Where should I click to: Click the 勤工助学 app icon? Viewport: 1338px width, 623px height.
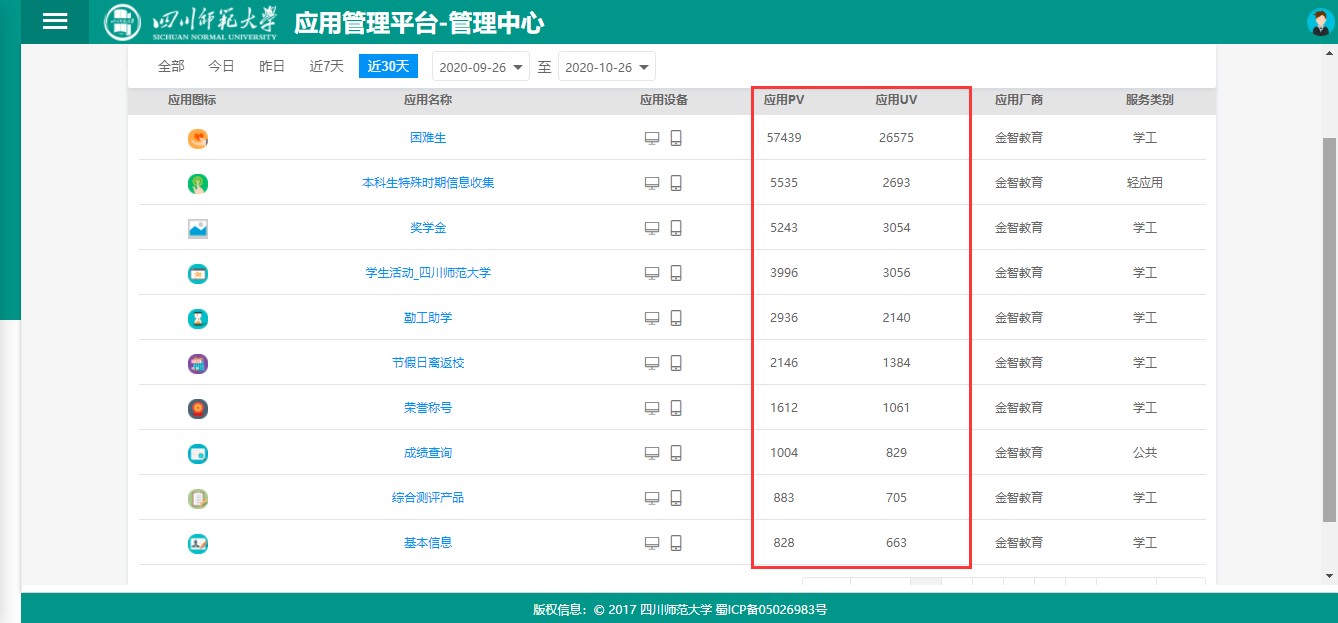(198, 318)
